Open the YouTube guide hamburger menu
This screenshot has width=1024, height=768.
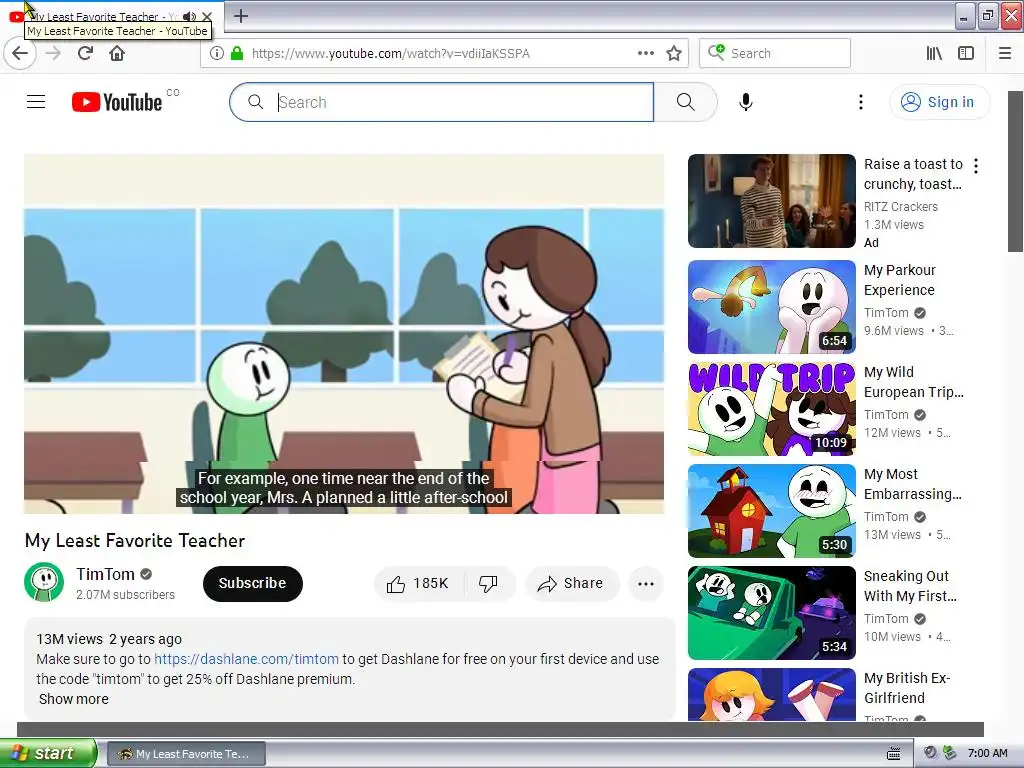[36, 102]
